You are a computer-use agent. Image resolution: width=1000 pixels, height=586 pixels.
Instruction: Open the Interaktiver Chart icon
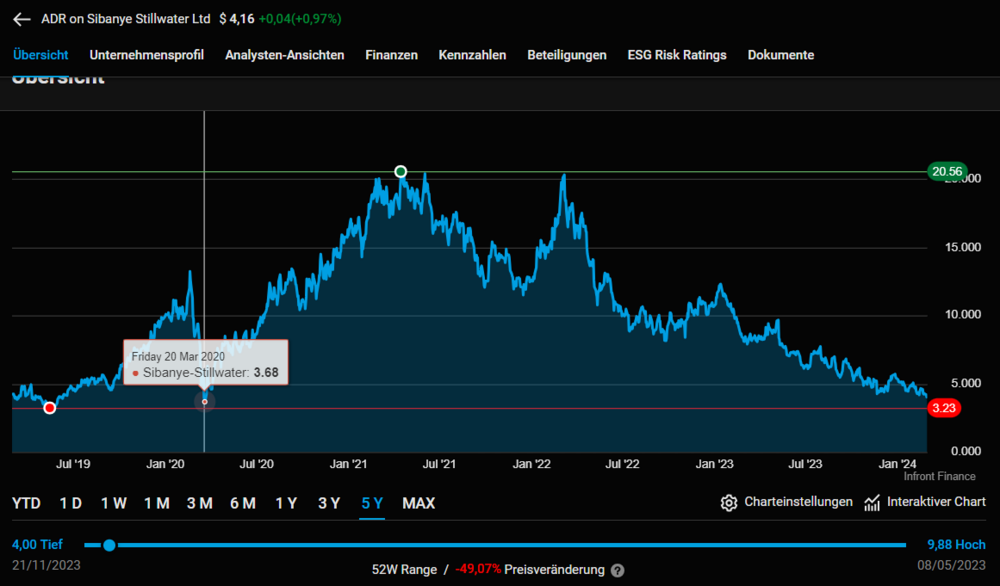872,503
